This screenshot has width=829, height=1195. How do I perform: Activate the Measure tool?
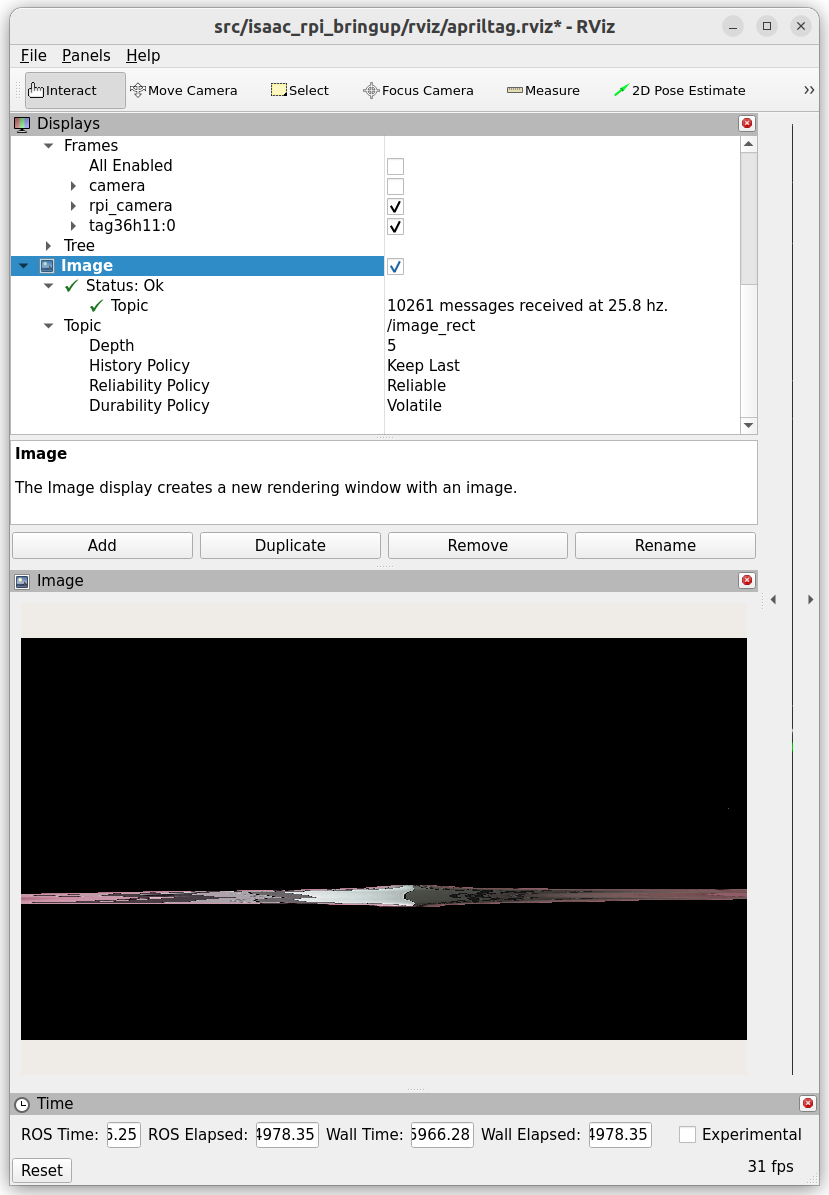[x=543, y=90]
